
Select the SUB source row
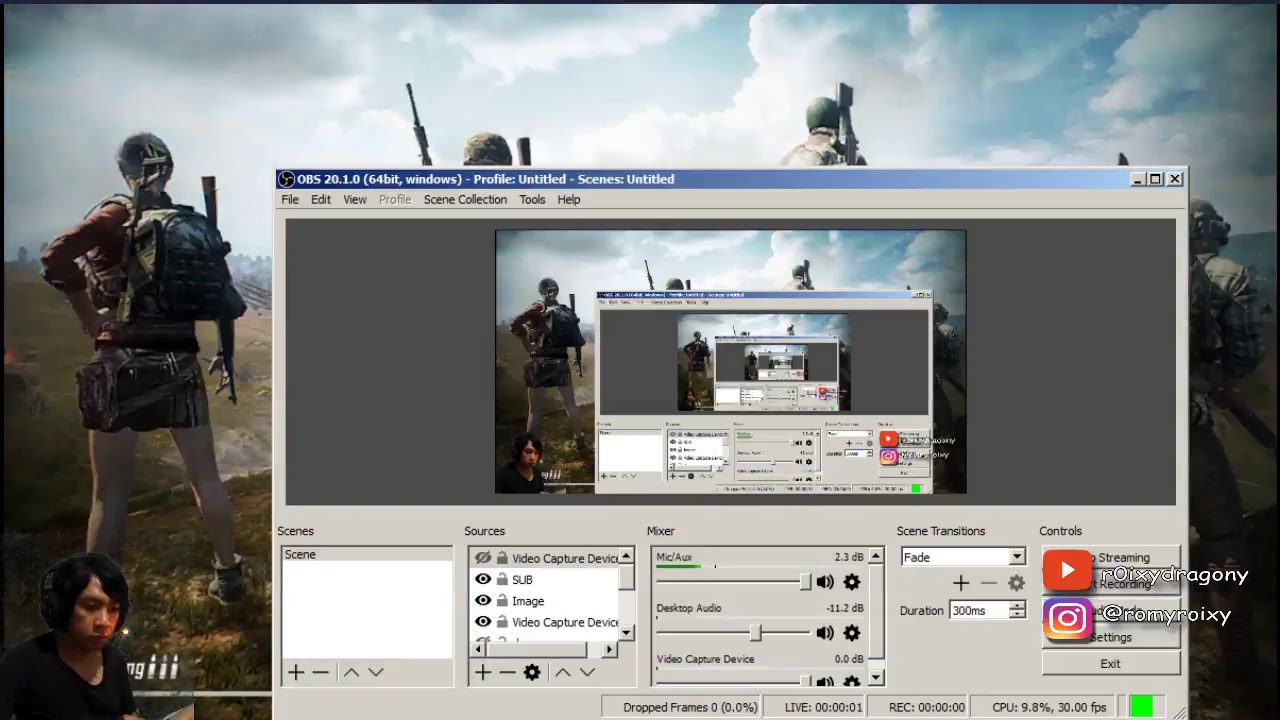[544, 579]
